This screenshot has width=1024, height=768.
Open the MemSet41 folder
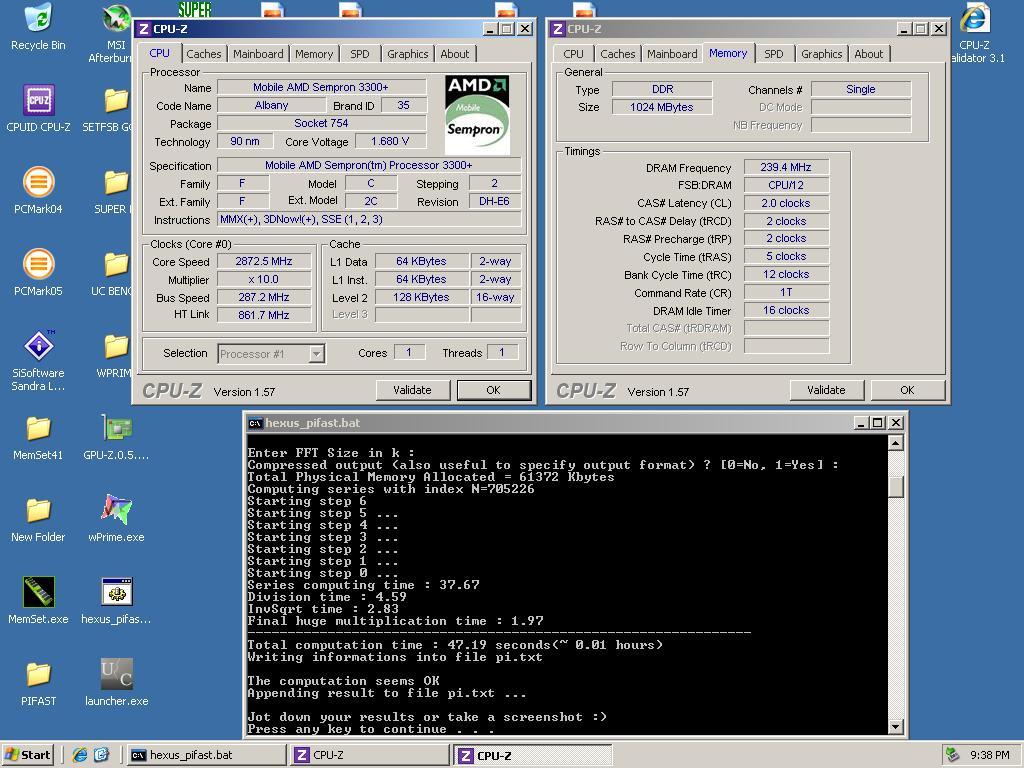tap(38, 438)
